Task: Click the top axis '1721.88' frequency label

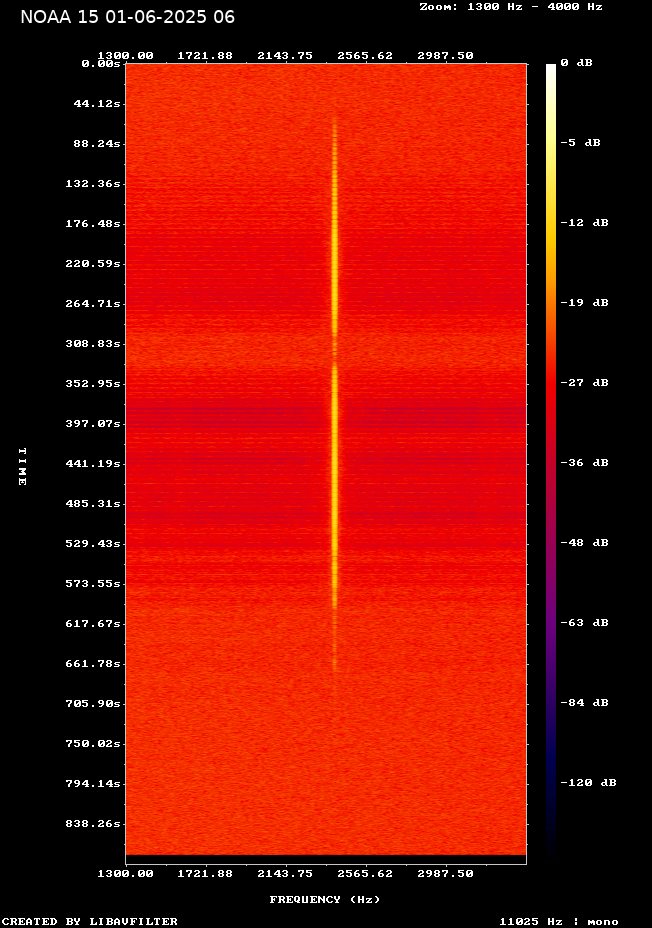Action: (x=205, y=56)
